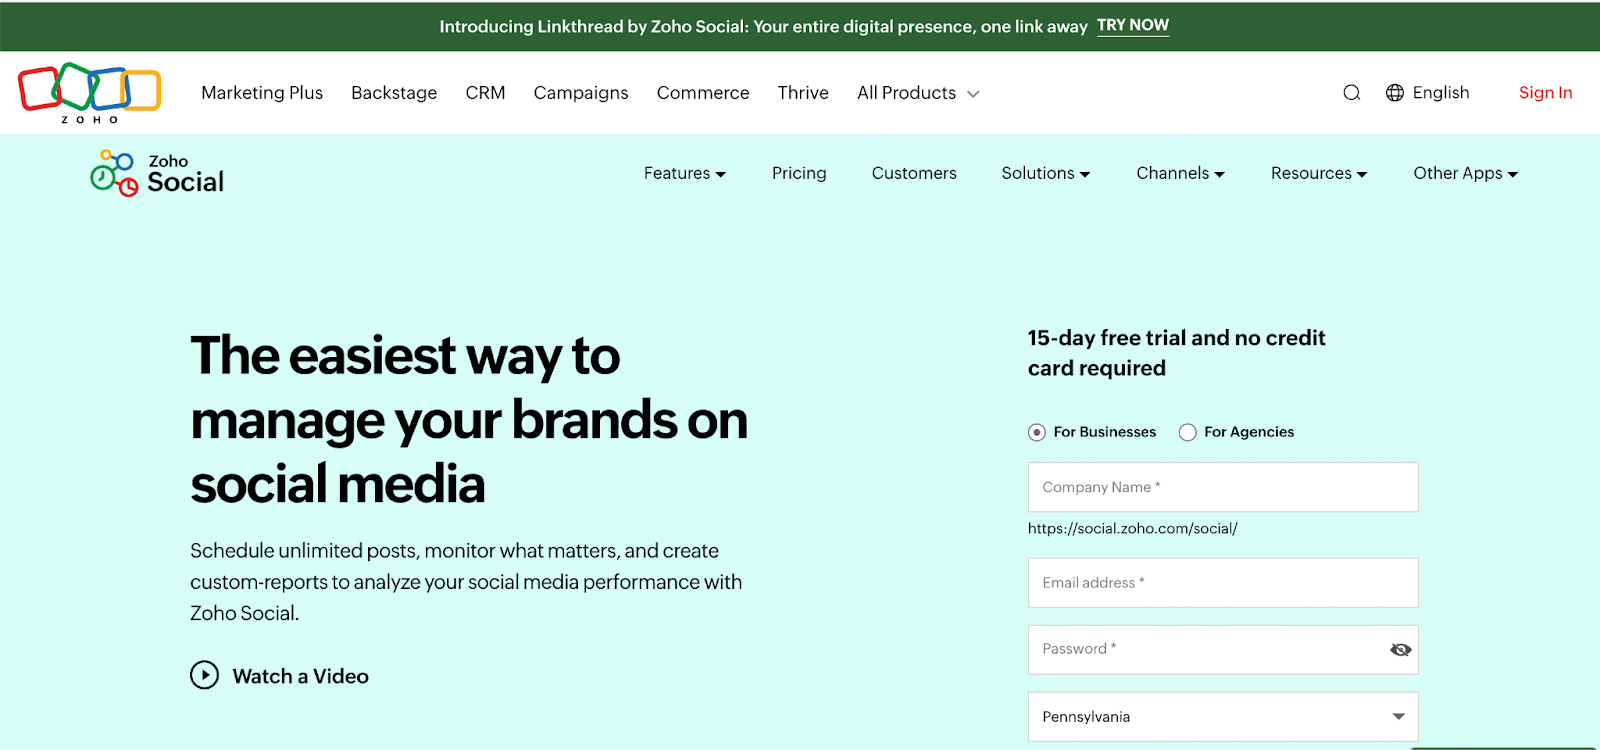Select the For Businesses radio button
Viewport: 1600px width, 750px height.
(1037, 432)
